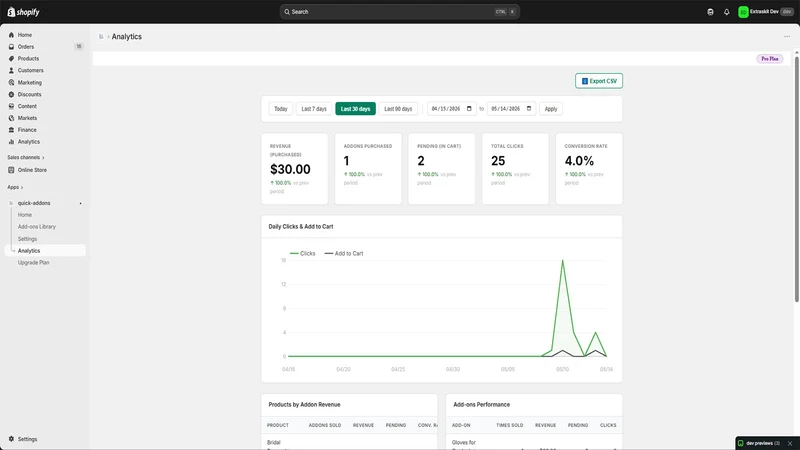Screen dimensions: 800x450
Task: Click the $30.00 revenue value
Action: pyautogui.click(x=290, y=169)
